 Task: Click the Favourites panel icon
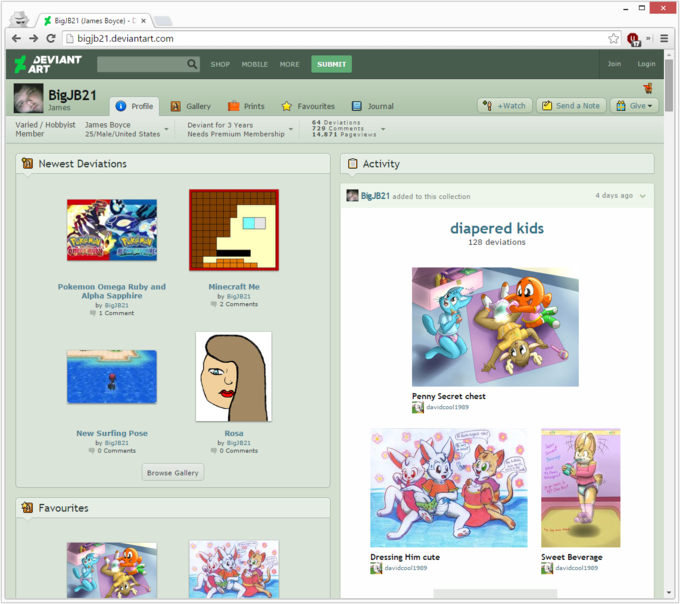pyautogui.click(x=27, y=507)
